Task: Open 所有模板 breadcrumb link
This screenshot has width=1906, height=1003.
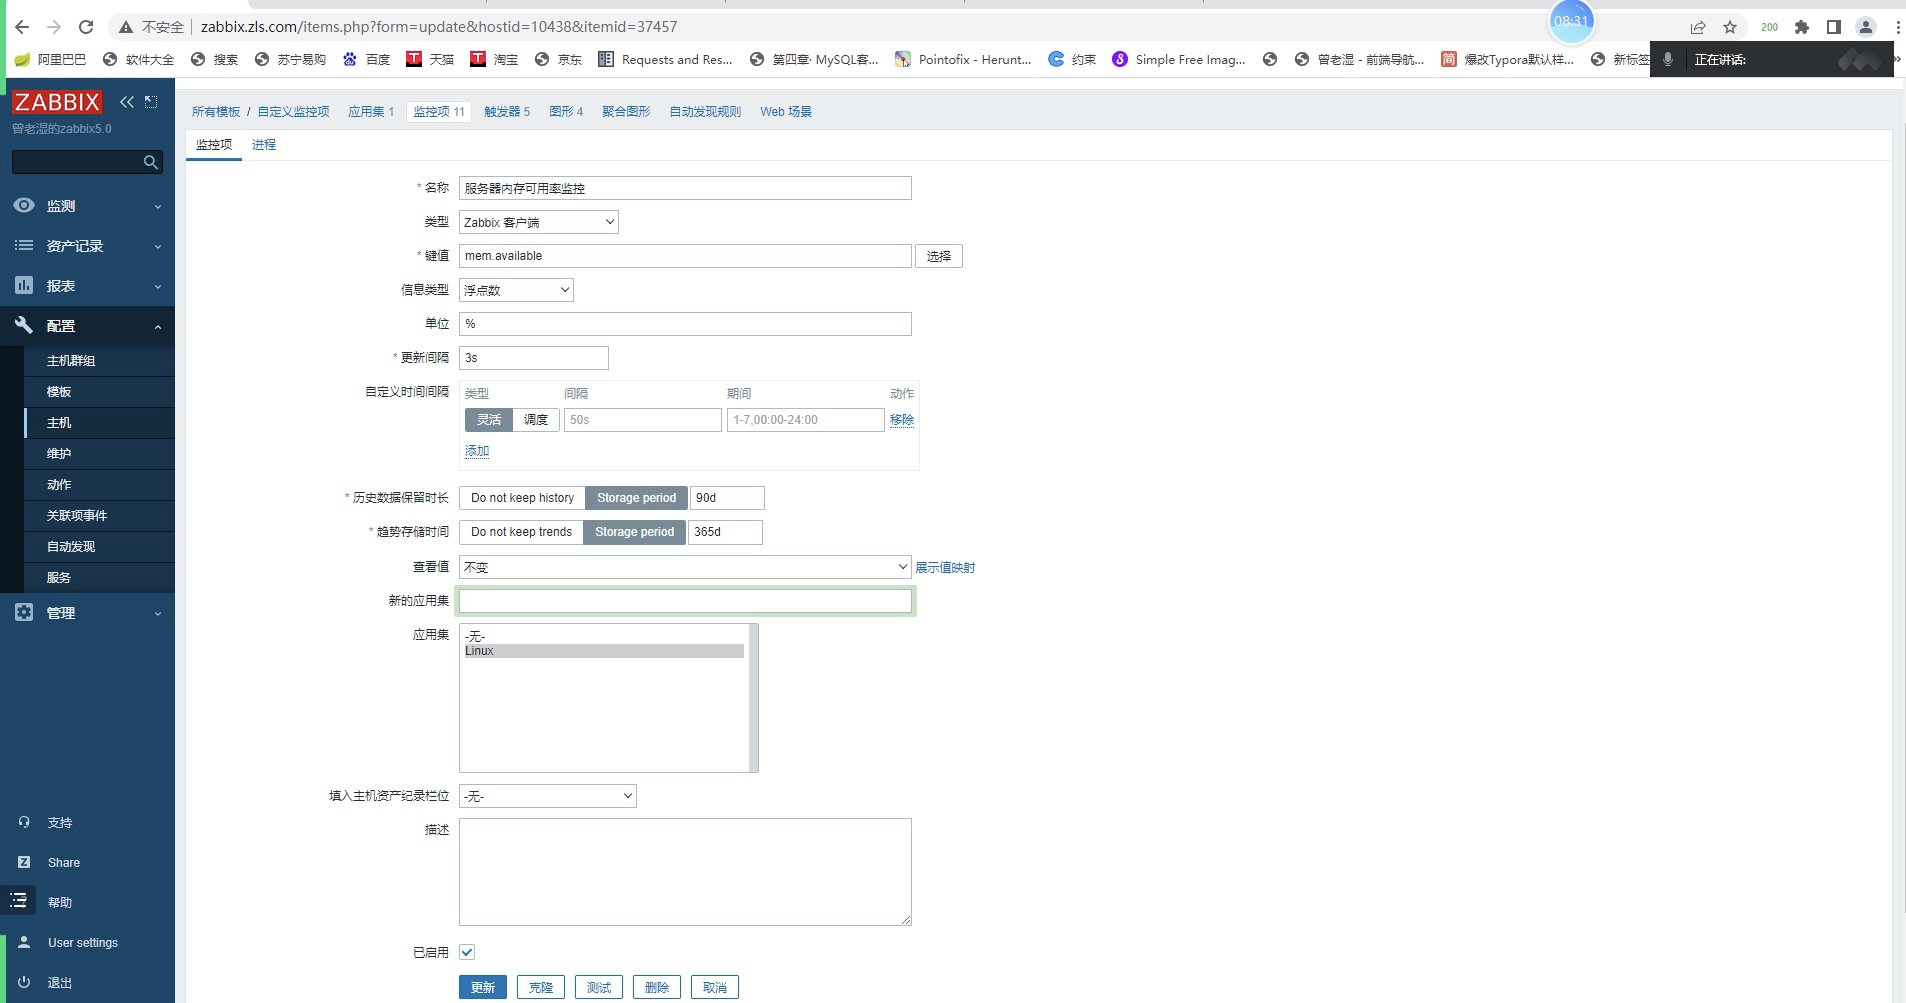Action: pyautogui.click(x=216, y=112)
